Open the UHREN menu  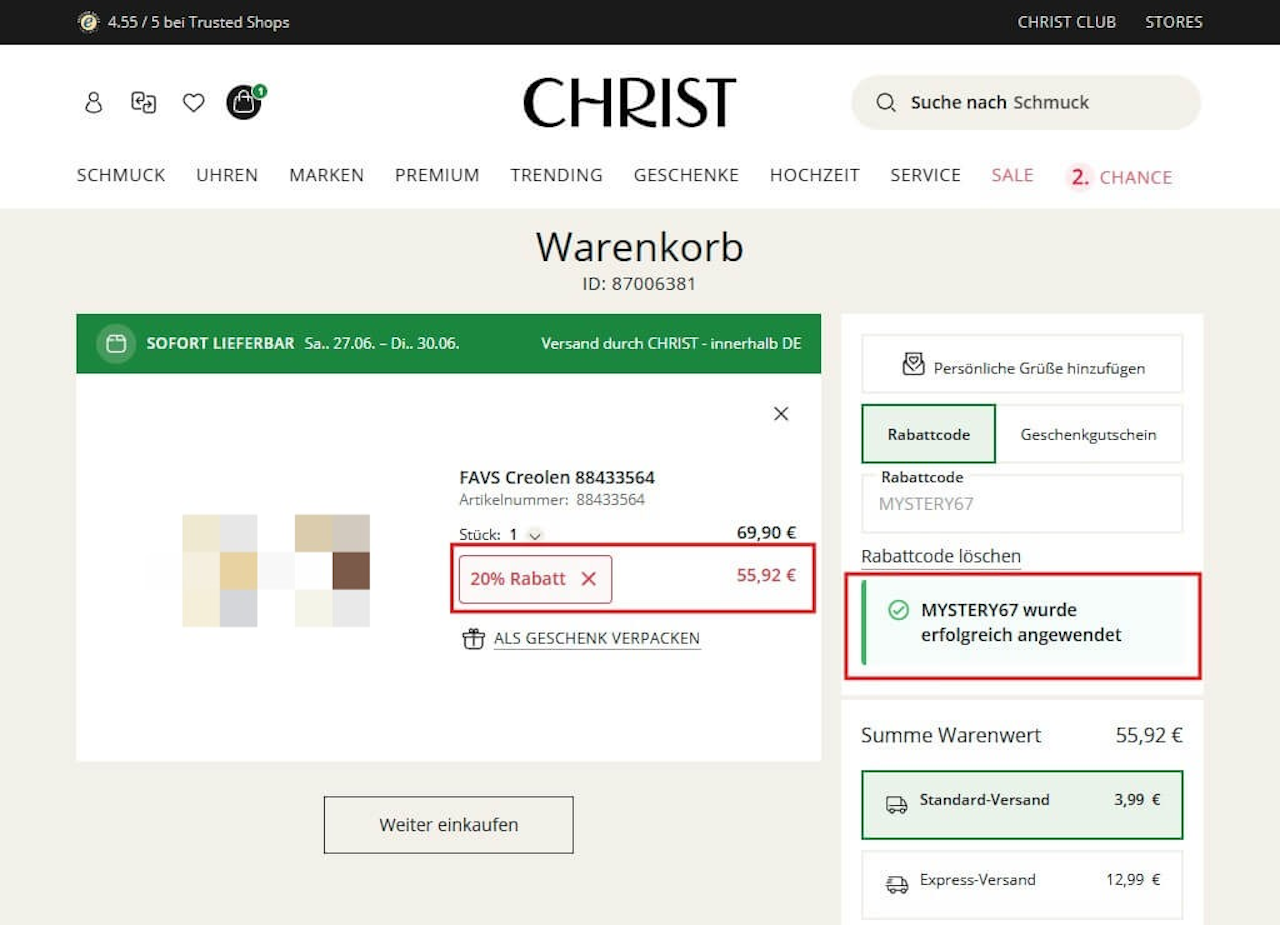tap(227, 175)
